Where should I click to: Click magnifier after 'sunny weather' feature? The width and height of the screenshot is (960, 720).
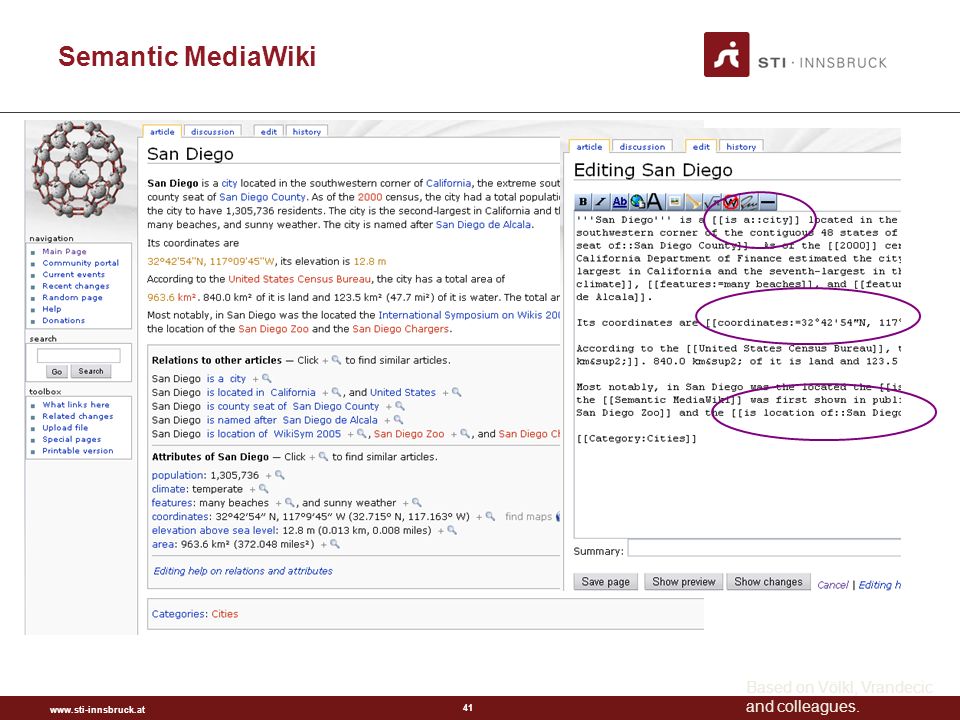tap(417, 503)
